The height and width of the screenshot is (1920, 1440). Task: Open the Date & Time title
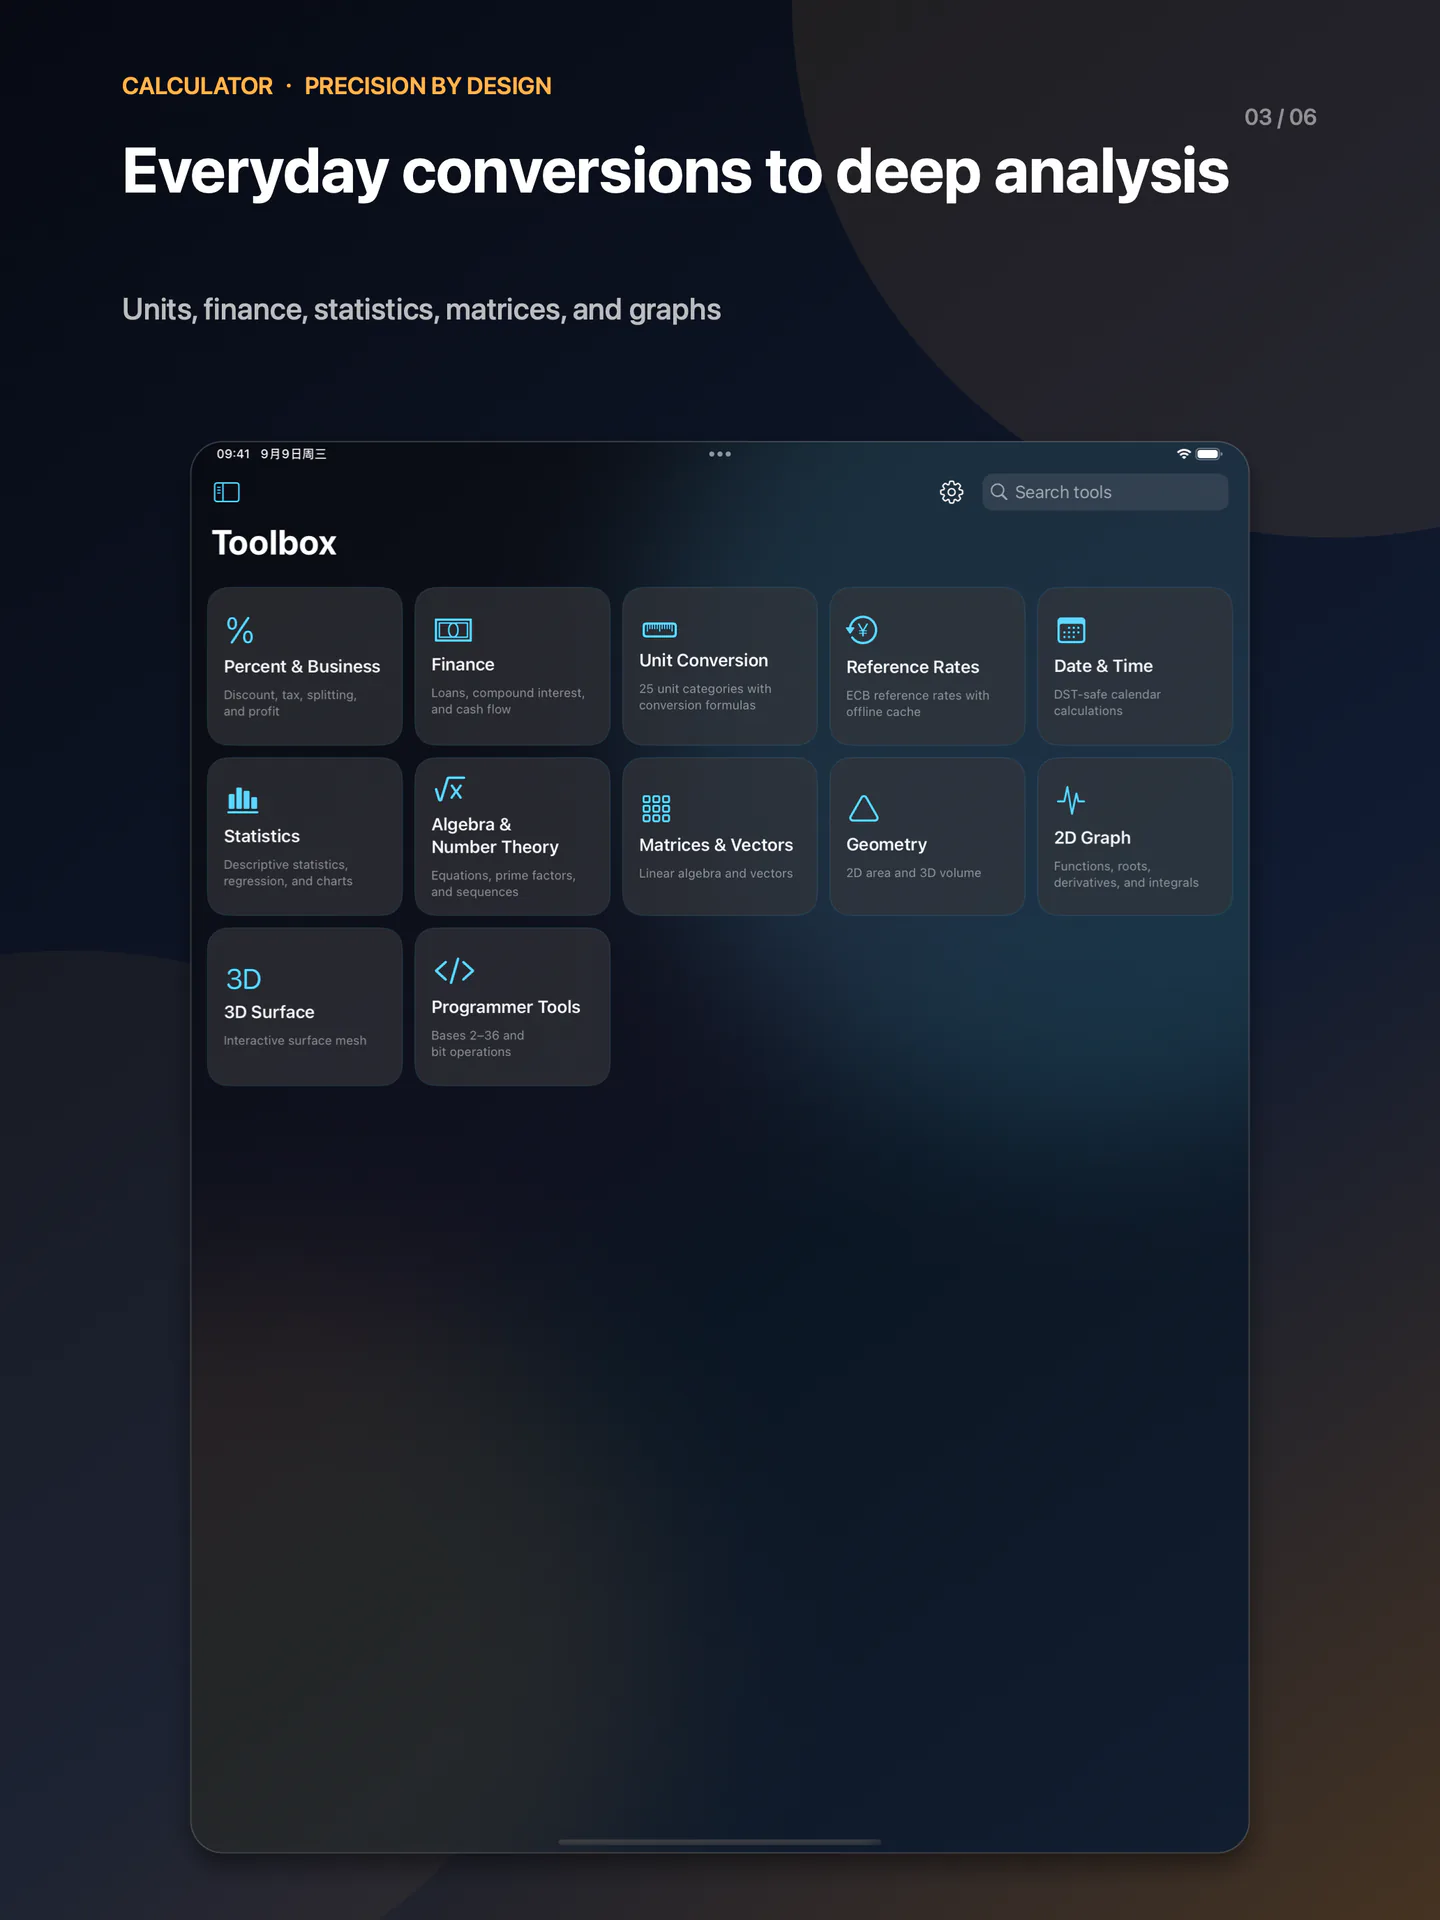tap(1103, 666)
